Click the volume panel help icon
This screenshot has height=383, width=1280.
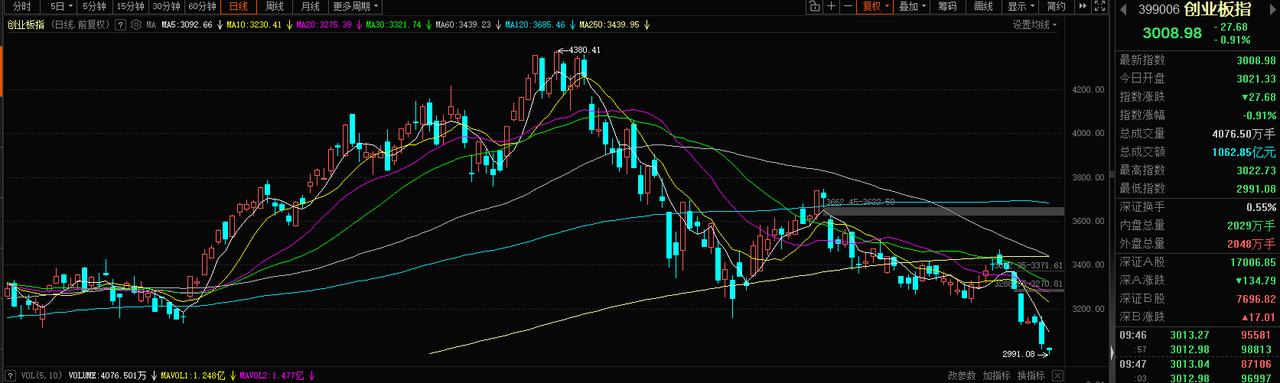pyautogui.click(x=9, y=375)
